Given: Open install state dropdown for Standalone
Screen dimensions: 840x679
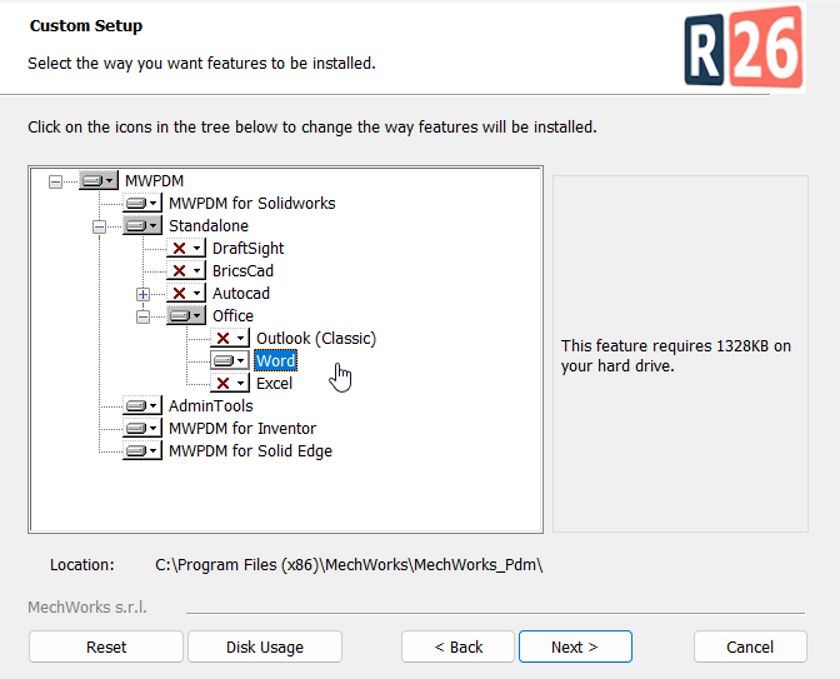Looking at the screenshot, I should pyautogui.click(x=142, y=226).
